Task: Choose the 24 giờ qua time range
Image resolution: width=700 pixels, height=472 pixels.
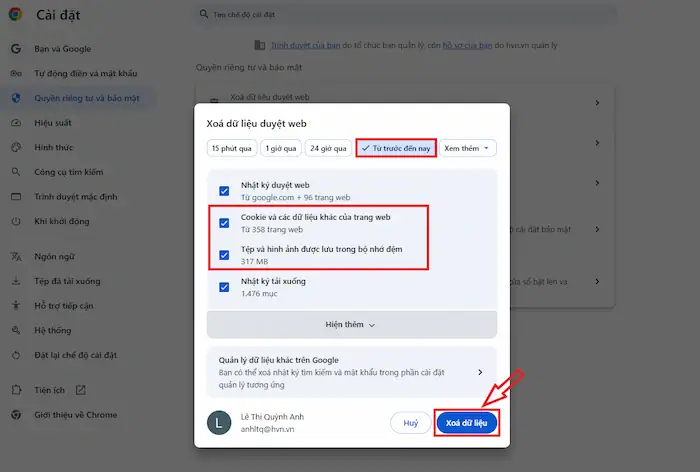Action: tap(328, 148)
